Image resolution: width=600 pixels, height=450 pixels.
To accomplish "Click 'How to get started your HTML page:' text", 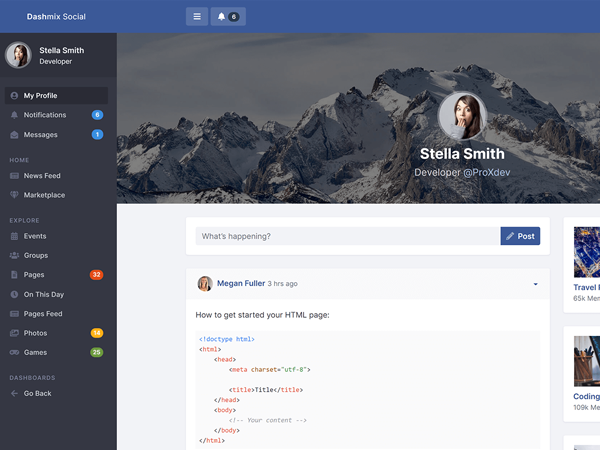I will point(262,315).
